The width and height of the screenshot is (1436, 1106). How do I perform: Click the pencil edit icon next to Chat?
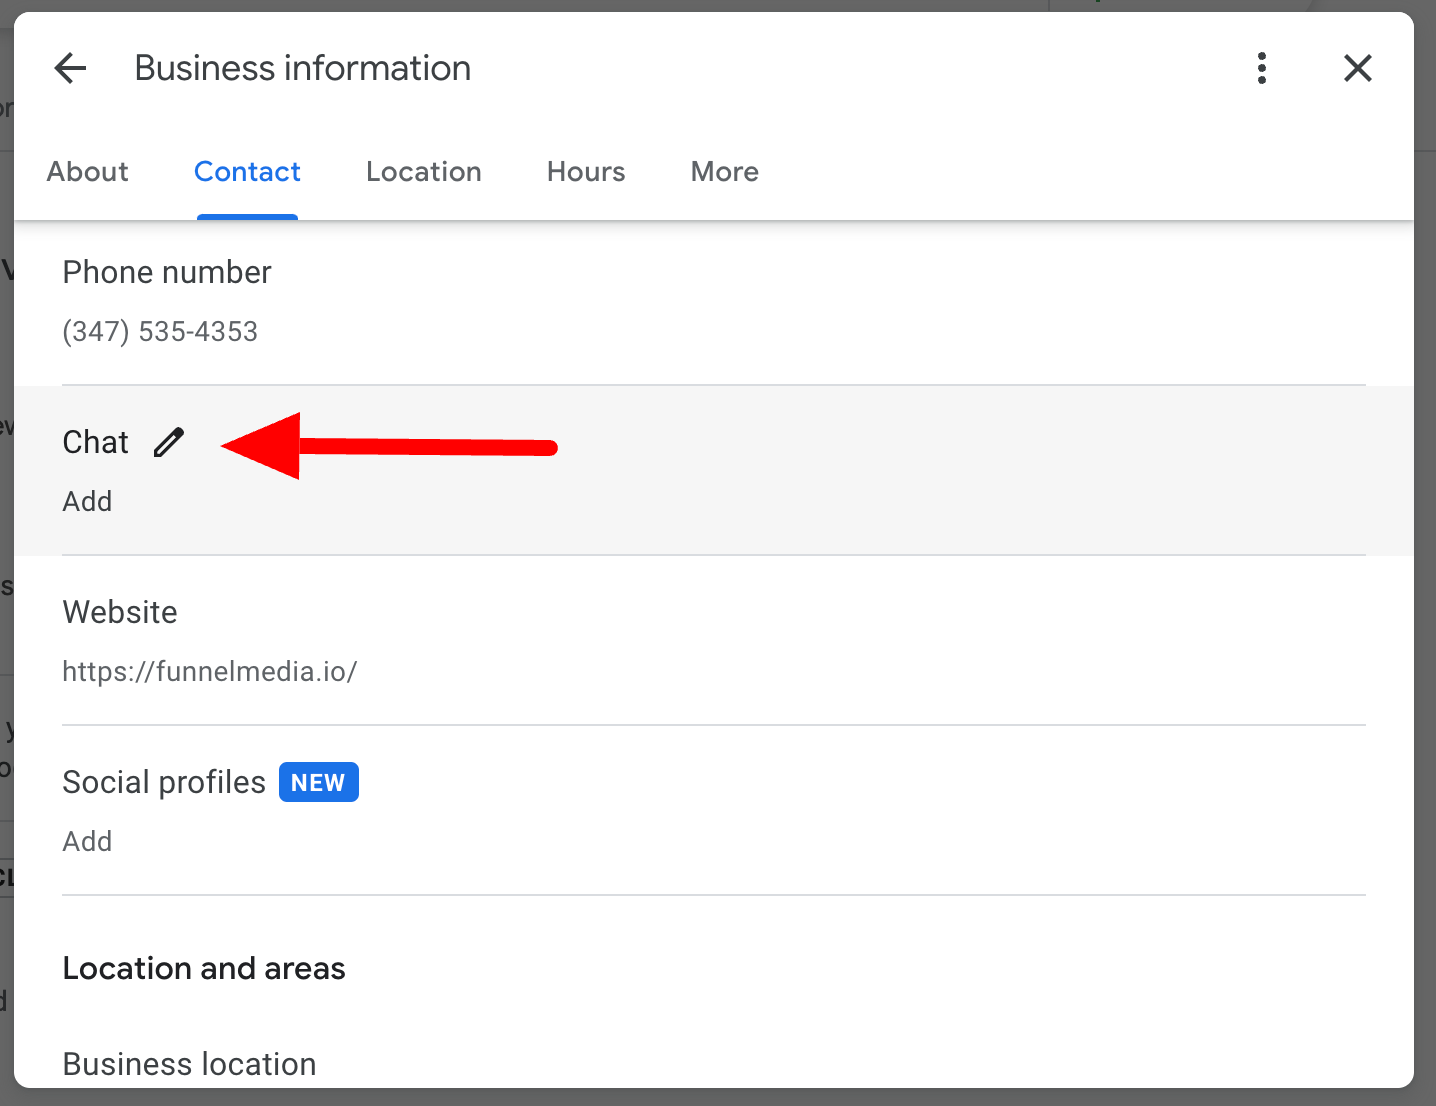169,442
